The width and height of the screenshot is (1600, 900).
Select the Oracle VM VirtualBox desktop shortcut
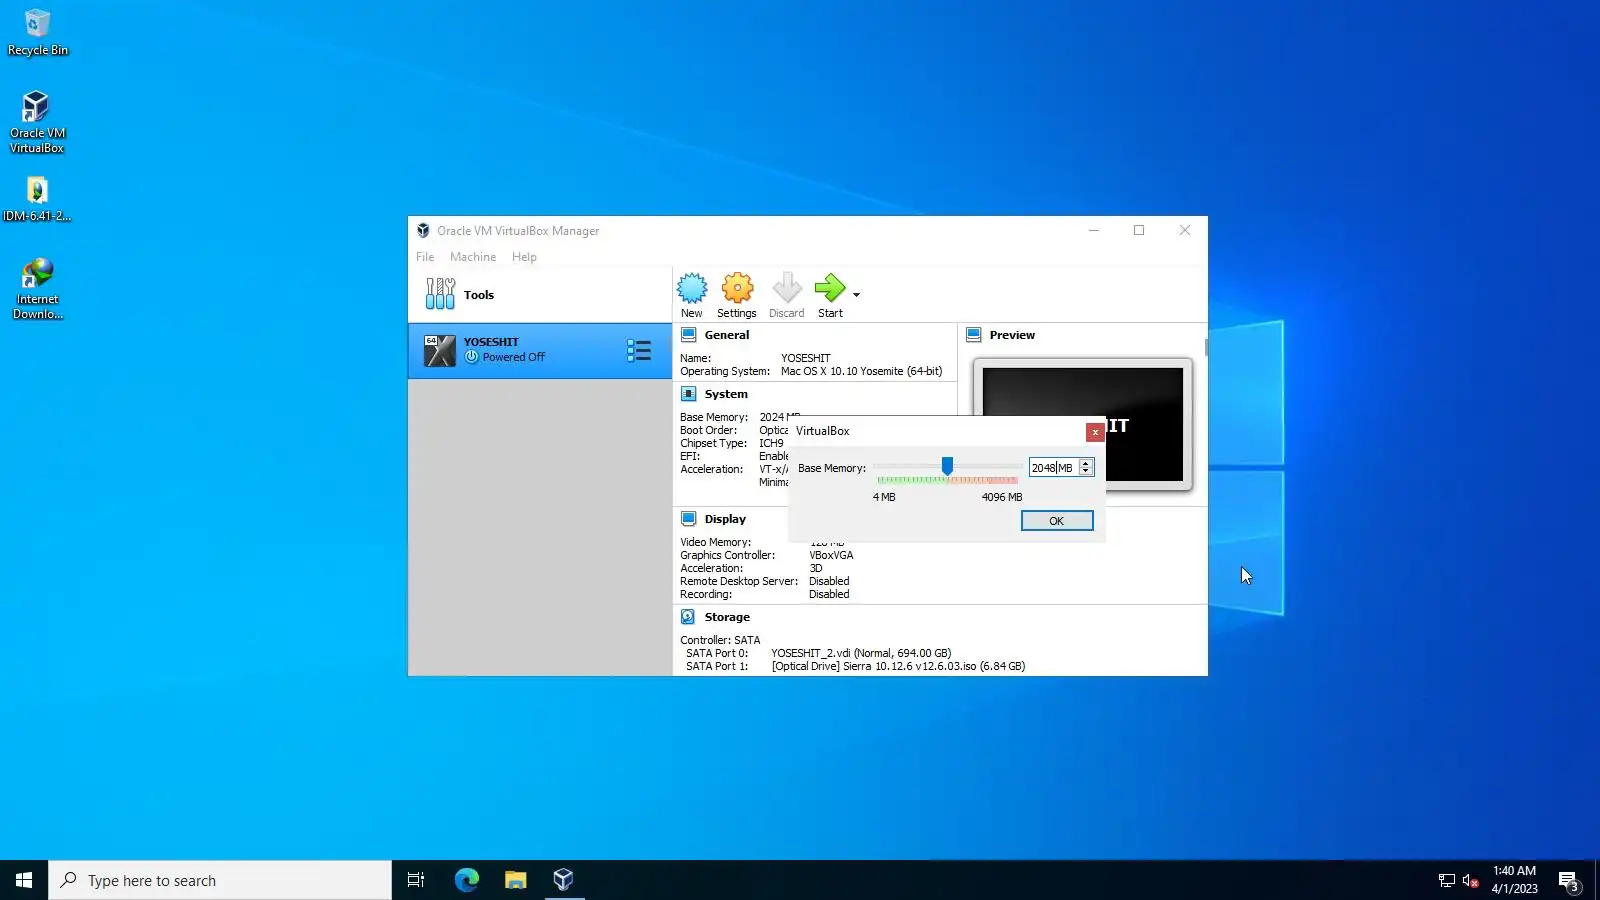(x=37, y=122)
